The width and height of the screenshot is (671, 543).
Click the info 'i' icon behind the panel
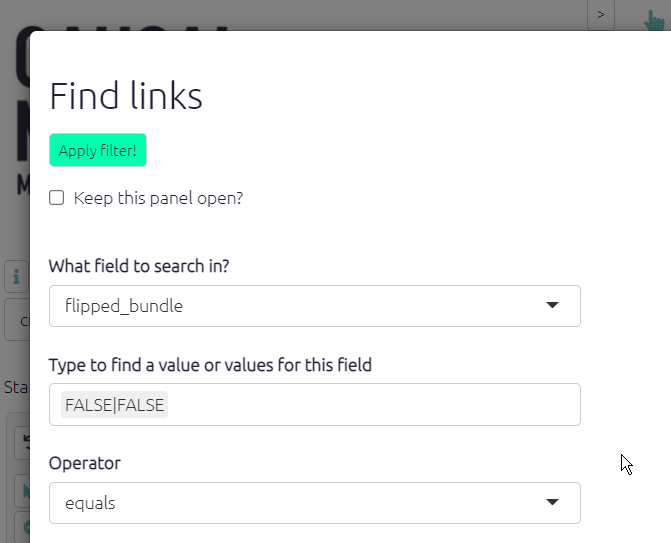pyautogui.click(x=16, y=277)
